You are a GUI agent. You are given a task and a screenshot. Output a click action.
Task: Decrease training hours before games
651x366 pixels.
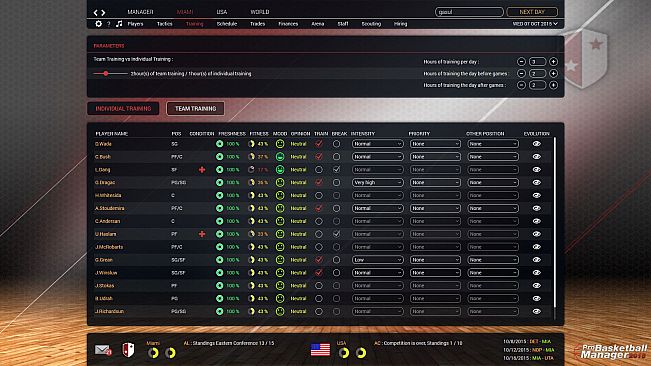(x=521, y=73)
